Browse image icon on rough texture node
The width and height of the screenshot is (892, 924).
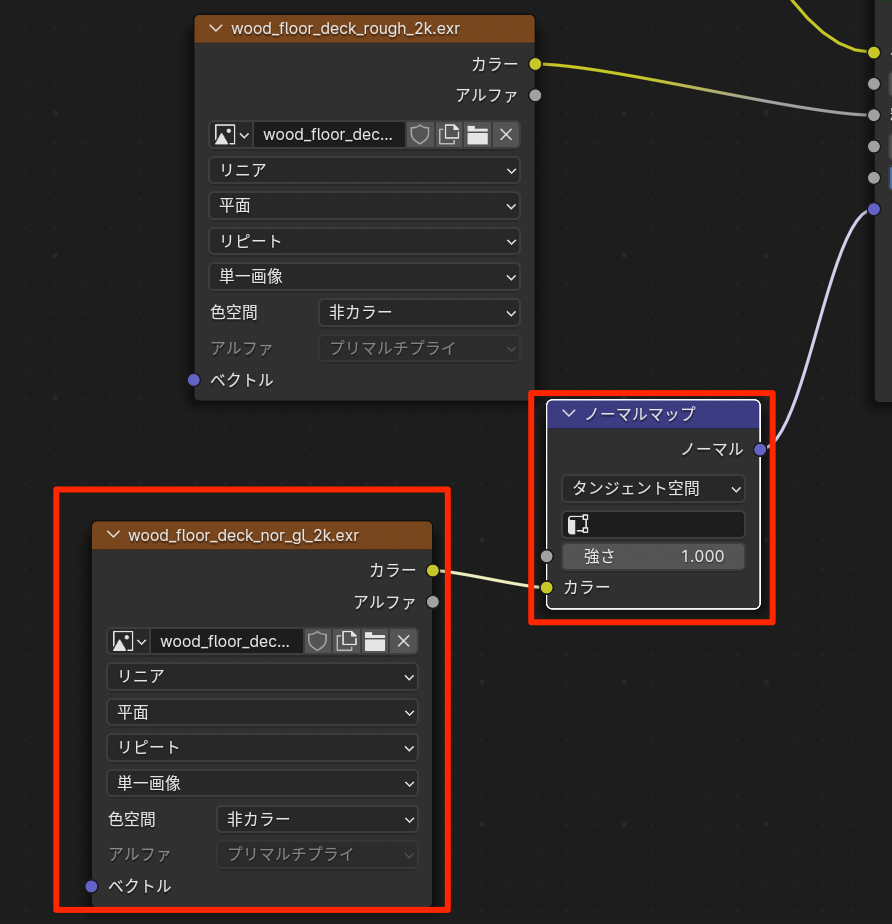pos(231,135)
